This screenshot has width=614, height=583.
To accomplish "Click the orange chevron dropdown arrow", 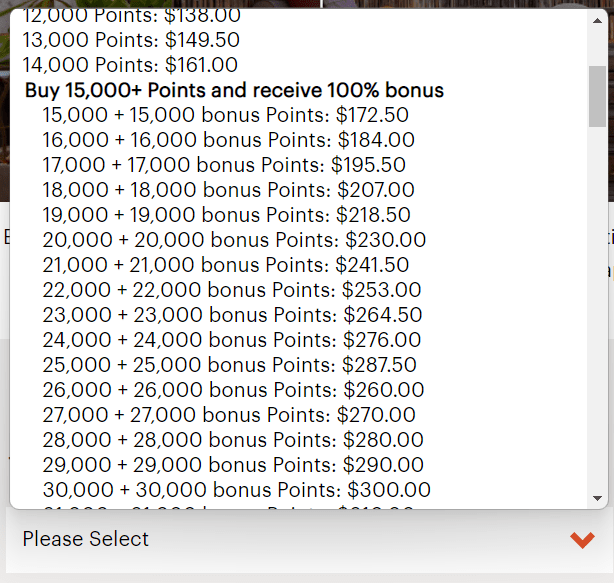I will pos(582,540).
